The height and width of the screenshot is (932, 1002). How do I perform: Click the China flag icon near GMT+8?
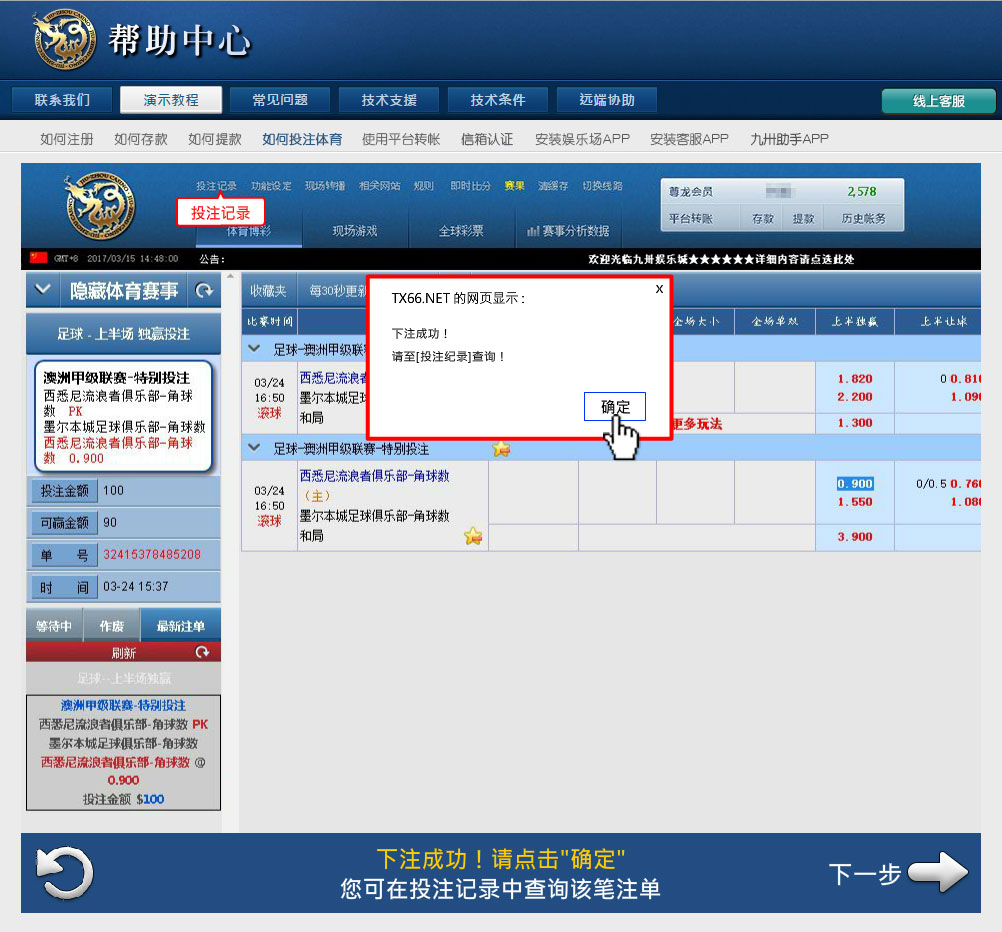point(39,258)
